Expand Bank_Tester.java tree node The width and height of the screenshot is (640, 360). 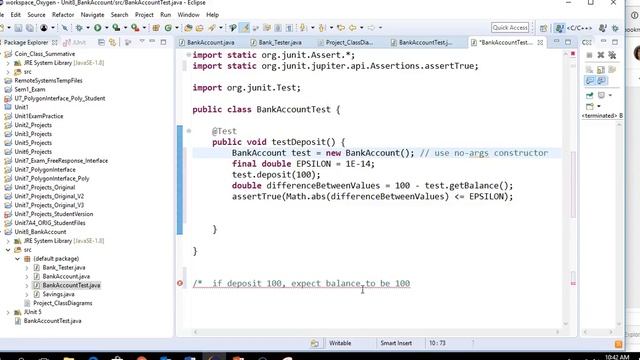(27, 268)
